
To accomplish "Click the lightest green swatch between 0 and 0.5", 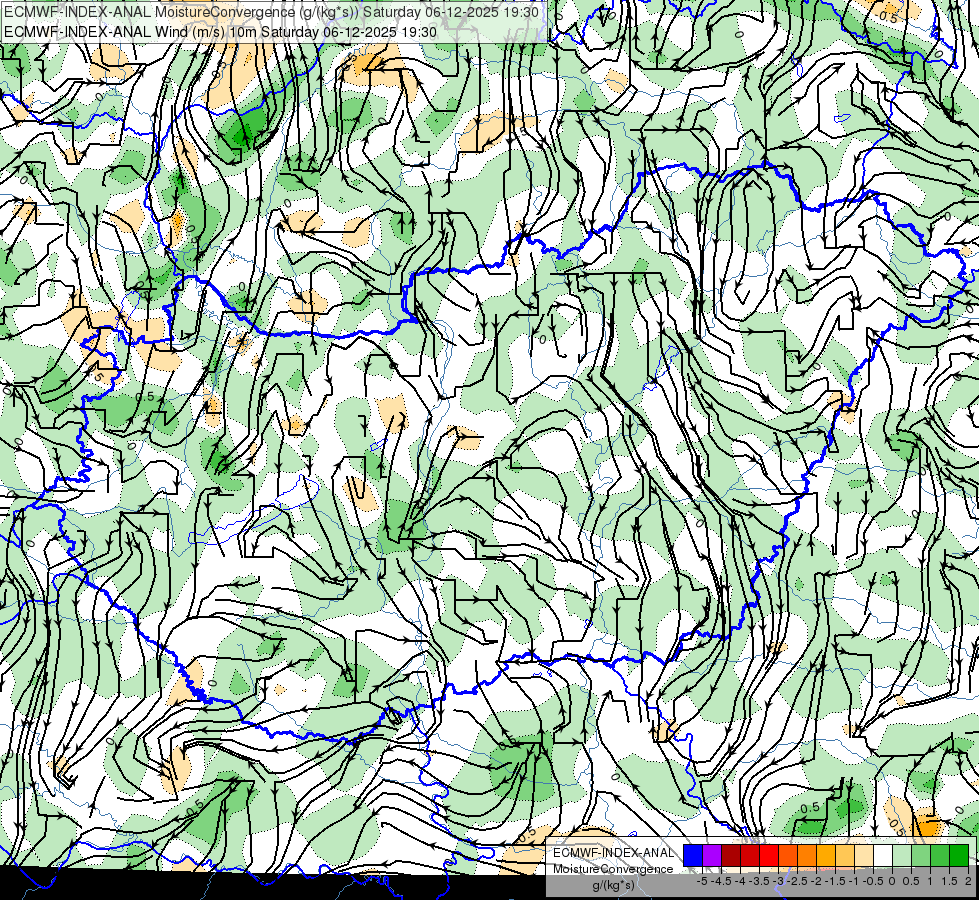I will (902, 855).
